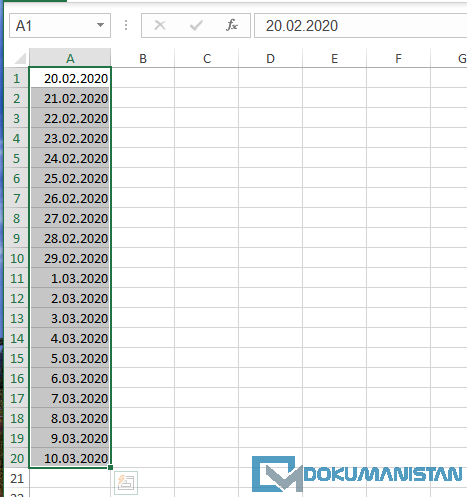This screenshot has height=497, width=467.
Task: Click the formula bar showing 20.02.2020
Action: pyautogui.click(x=361, y=26)
